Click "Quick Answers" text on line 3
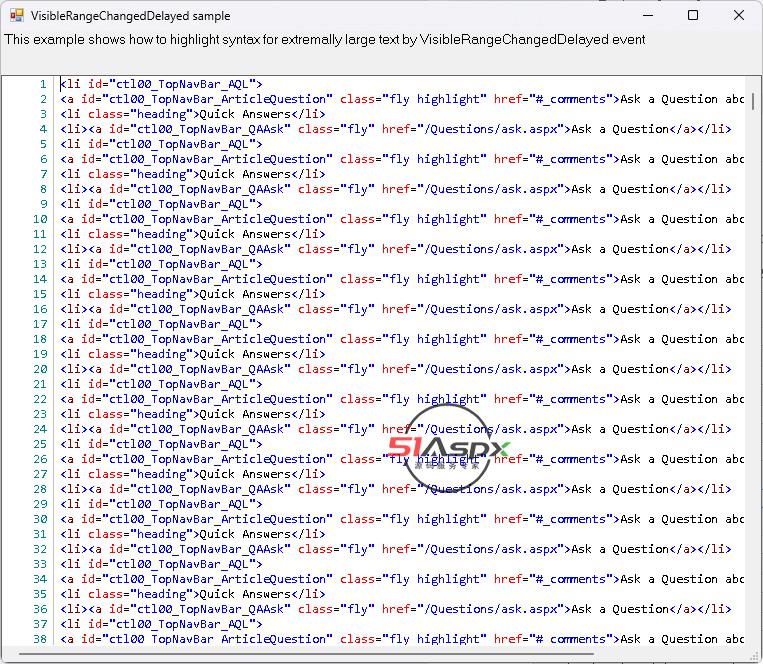The height and width of the screenshot is (664, 763). [x=245, y=114]
